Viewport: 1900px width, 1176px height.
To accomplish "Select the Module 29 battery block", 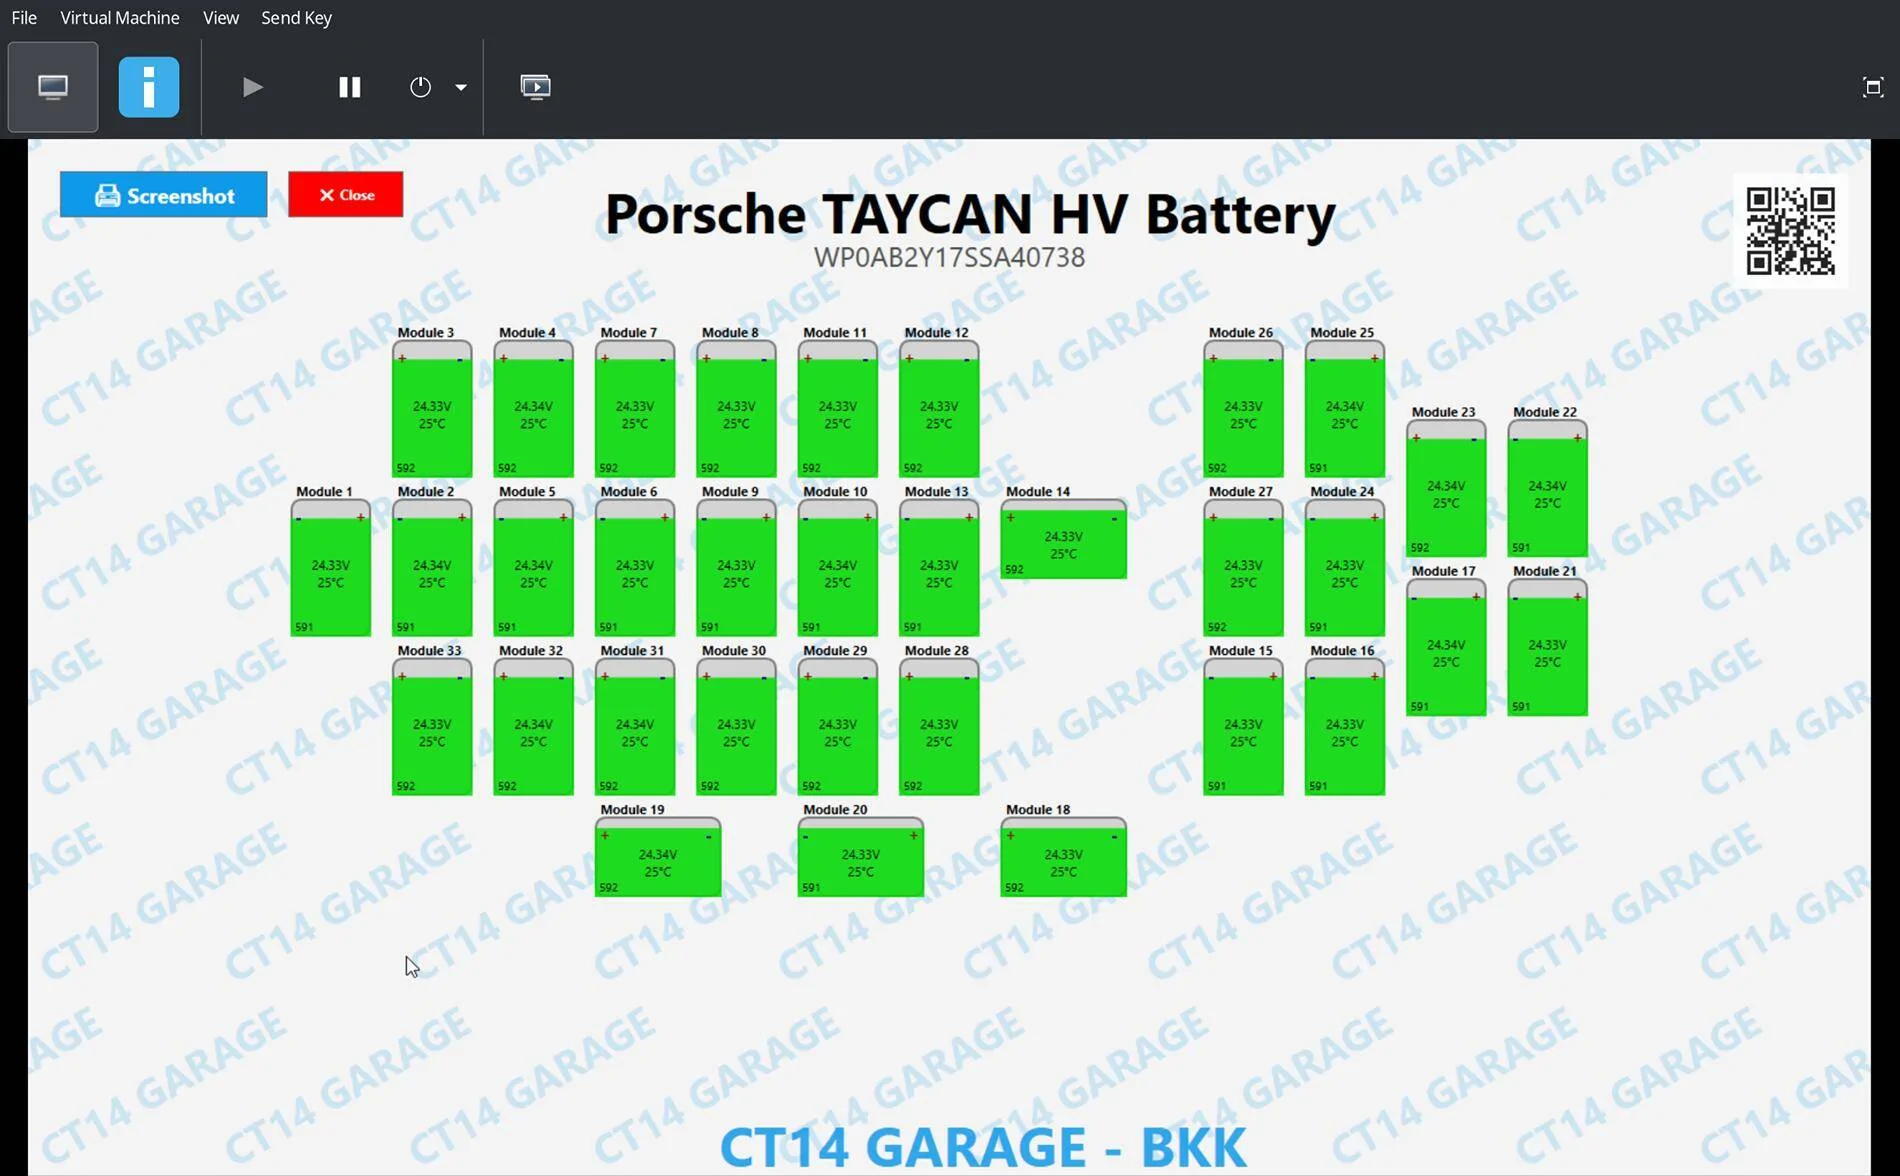I will coord(838,727).
